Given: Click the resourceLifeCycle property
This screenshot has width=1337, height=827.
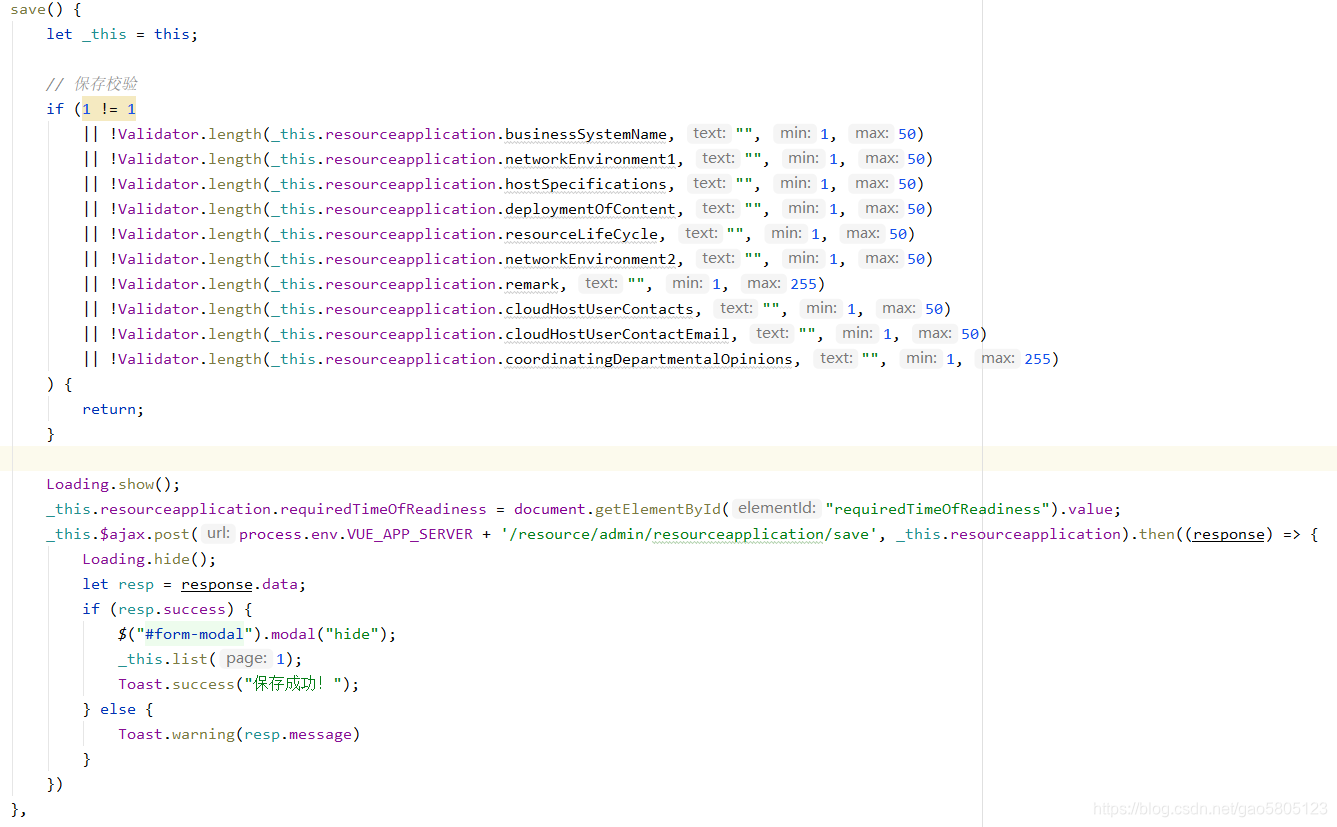Looking at the screenshot, I should tap(581, 234).
